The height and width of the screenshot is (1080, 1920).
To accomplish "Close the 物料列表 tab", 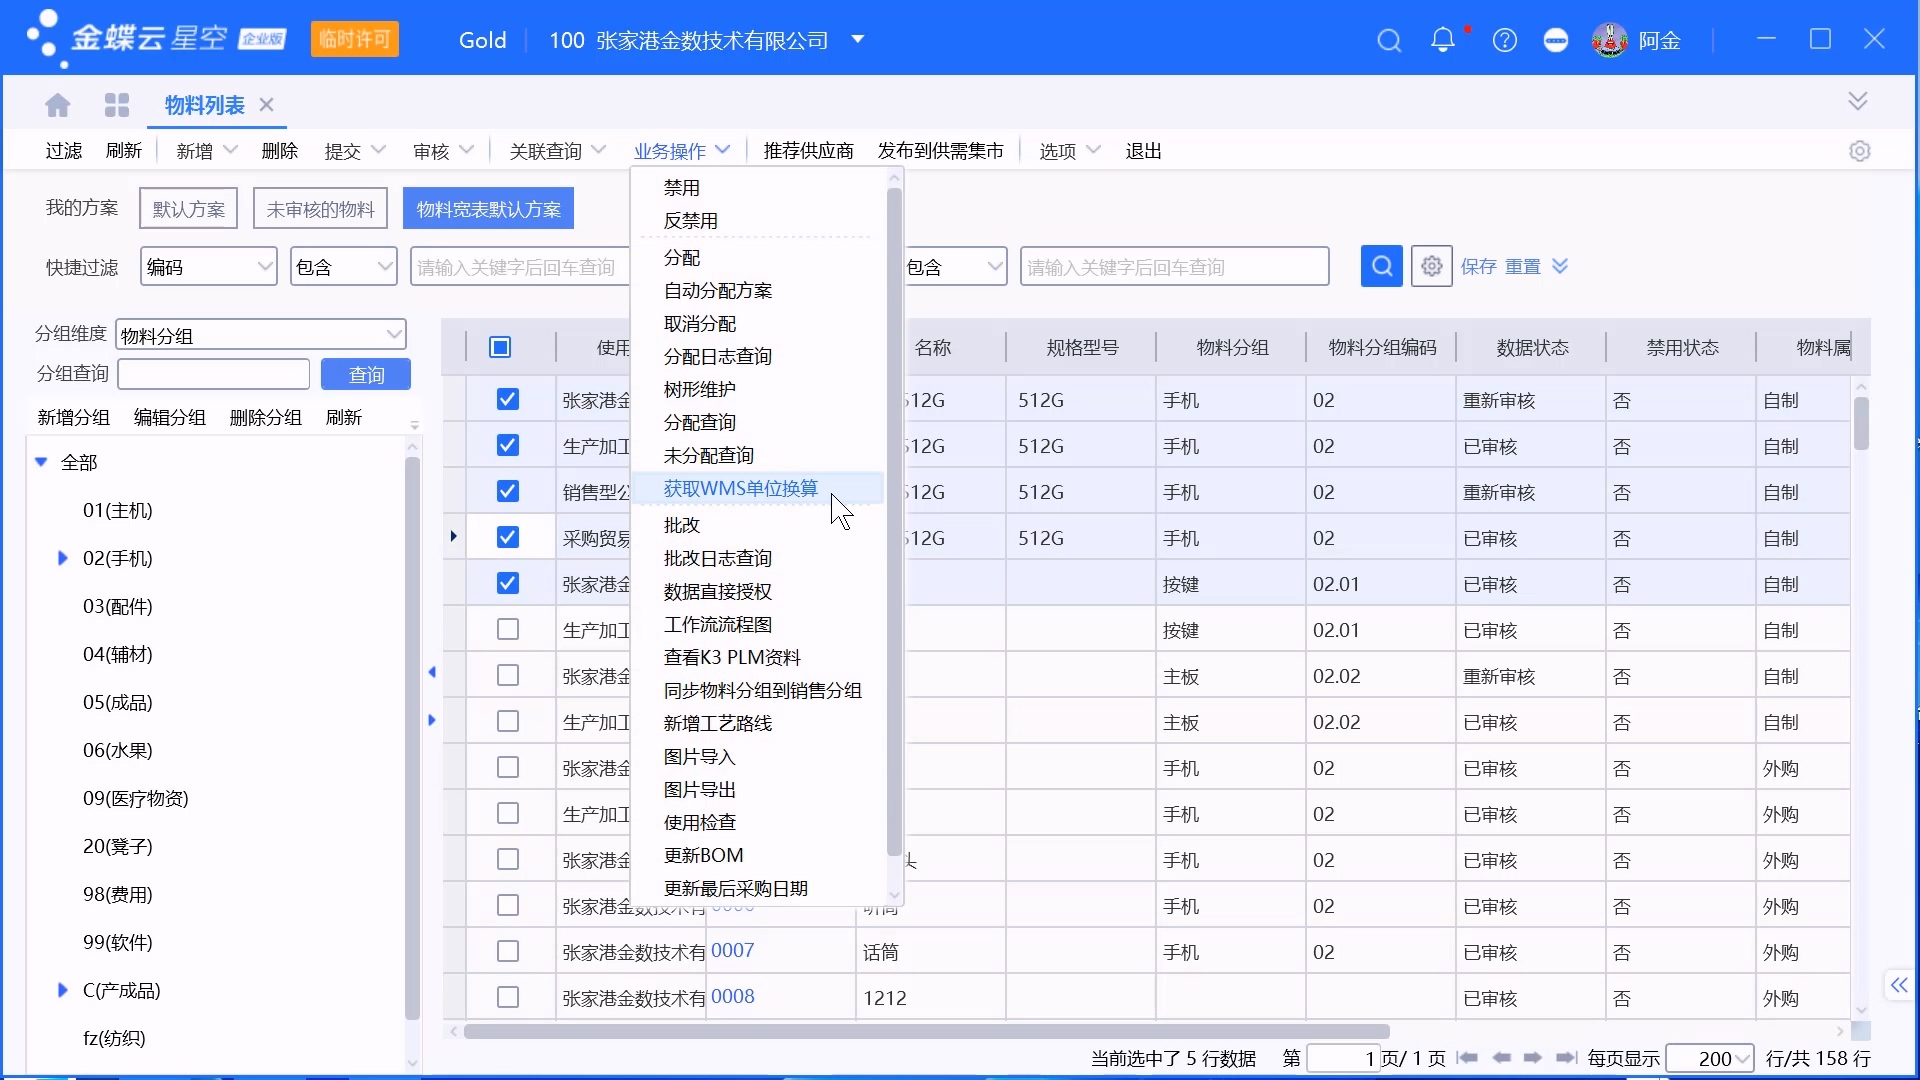I will pos(267,105).
